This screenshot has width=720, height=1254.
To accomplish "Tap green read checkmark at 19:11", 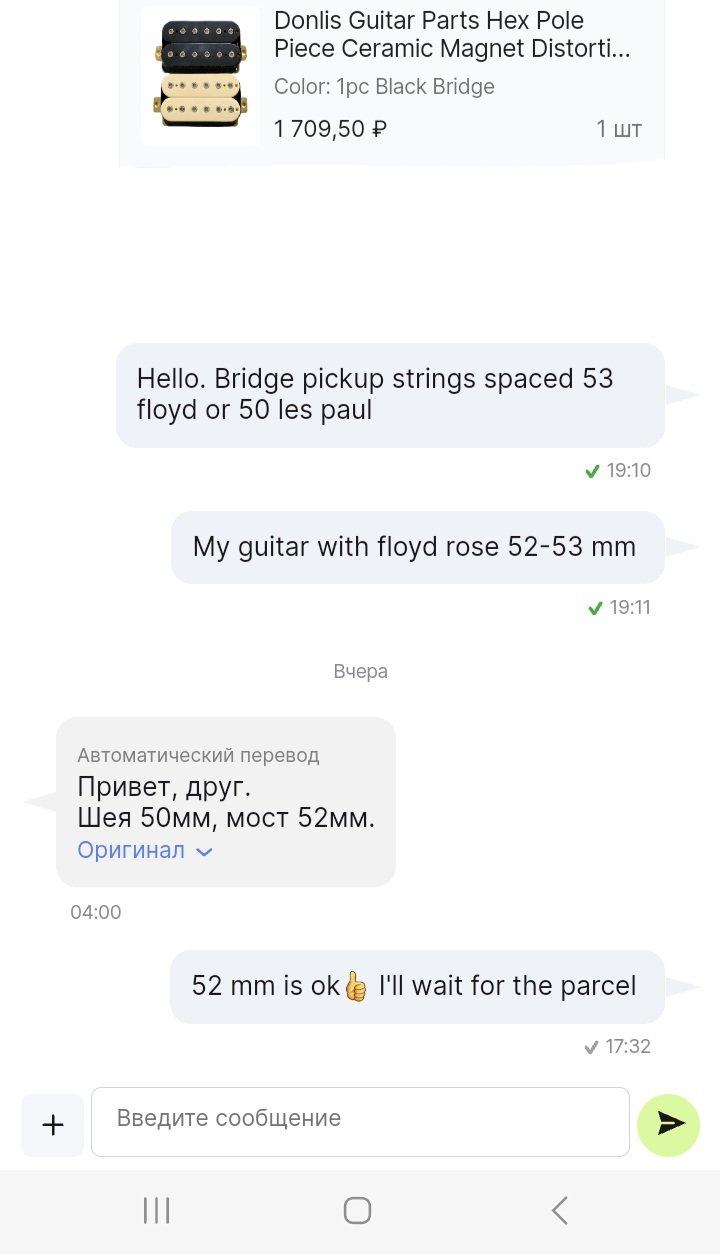I will [593, 607].
